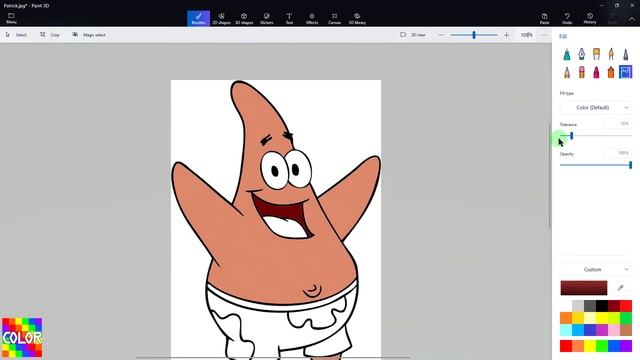Screen dimensions: 640x360
Task: Open the Custom color palette dropdown
Action: click(x=596, y=270)
